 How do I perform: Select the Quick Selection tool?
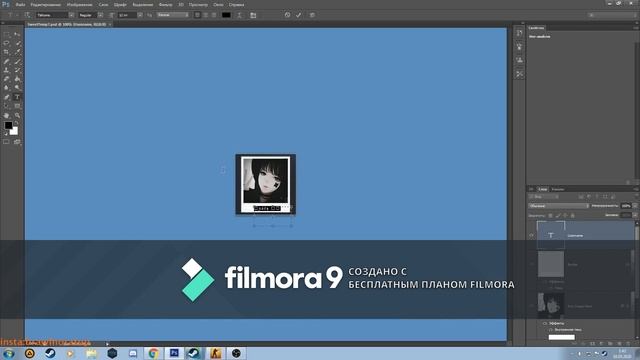click(x=17, y=43)
